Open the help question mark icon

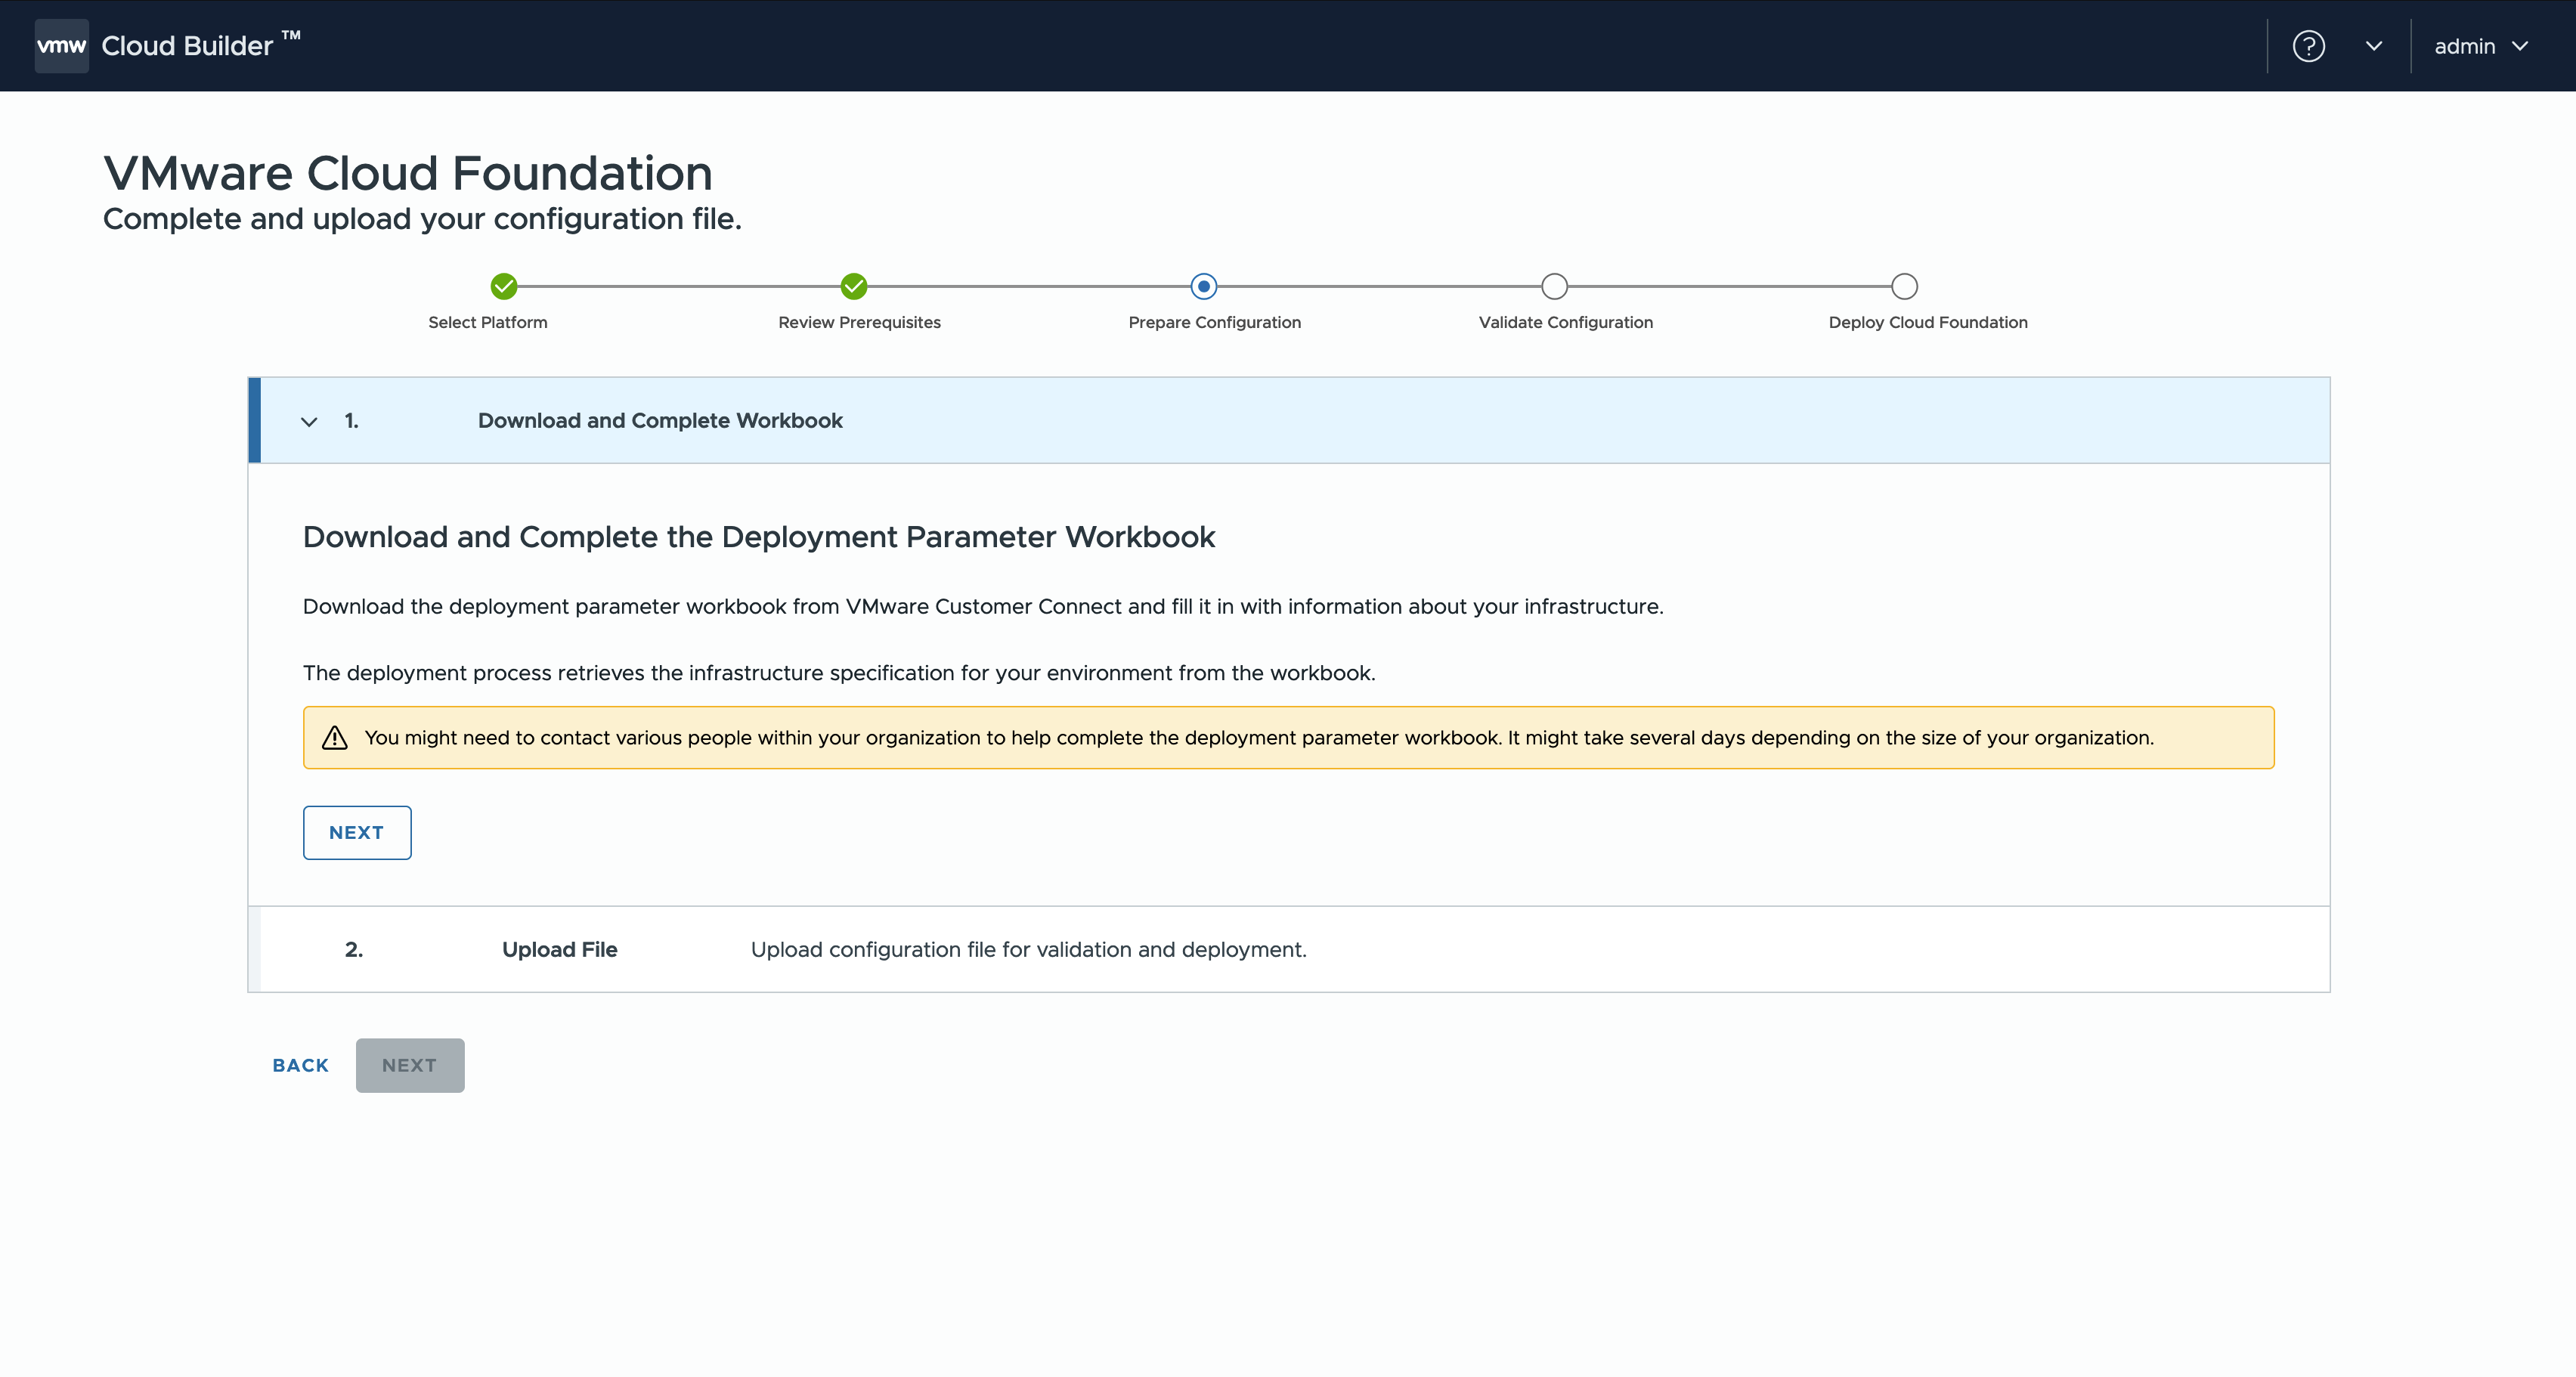click(x=2308, y=46)
